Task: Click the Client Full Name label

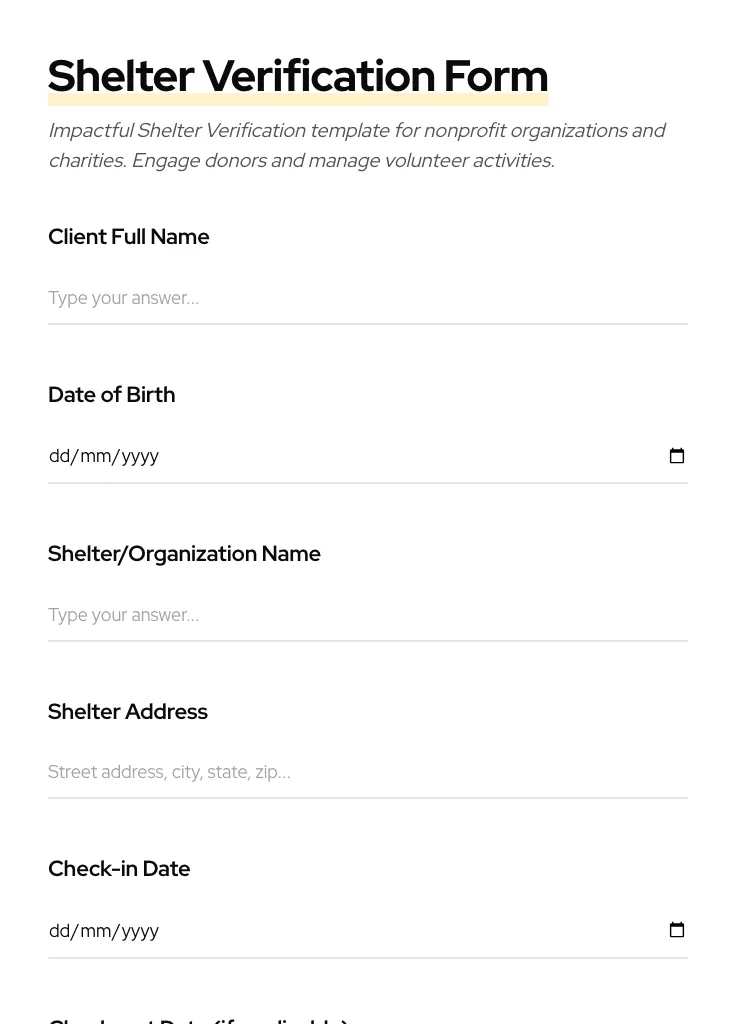Action: click(128, 237)
